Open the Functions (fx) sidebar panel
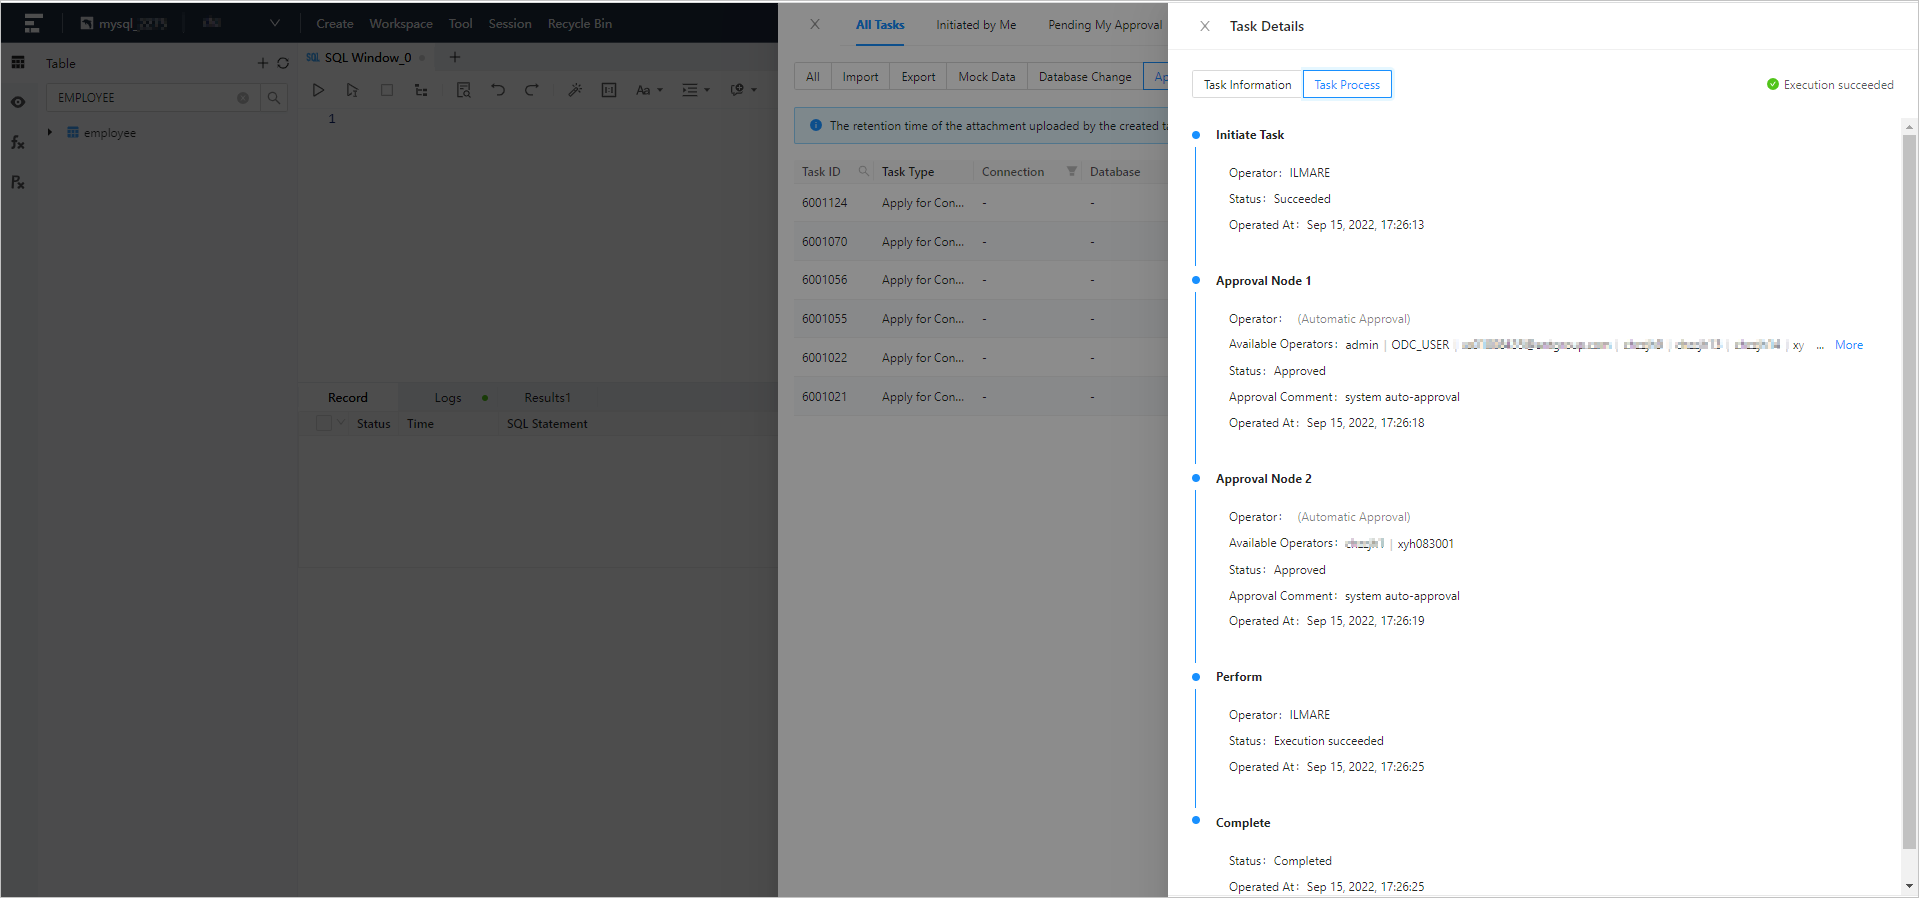This screenshot has height=898, width=1919. 18,143
